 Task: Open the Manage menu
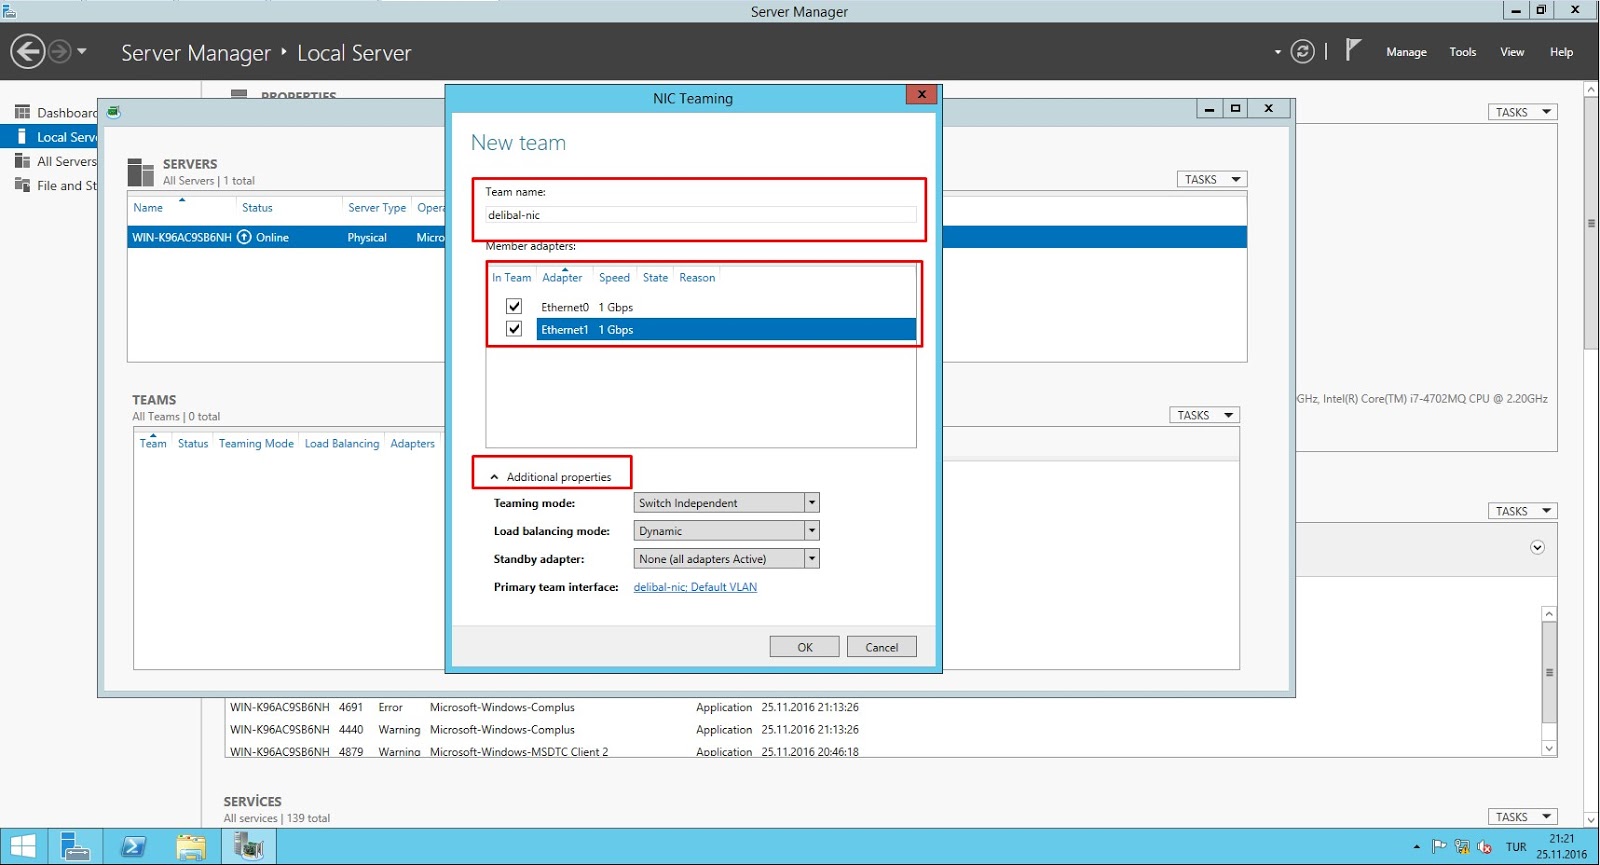(x=1405, y=52)
